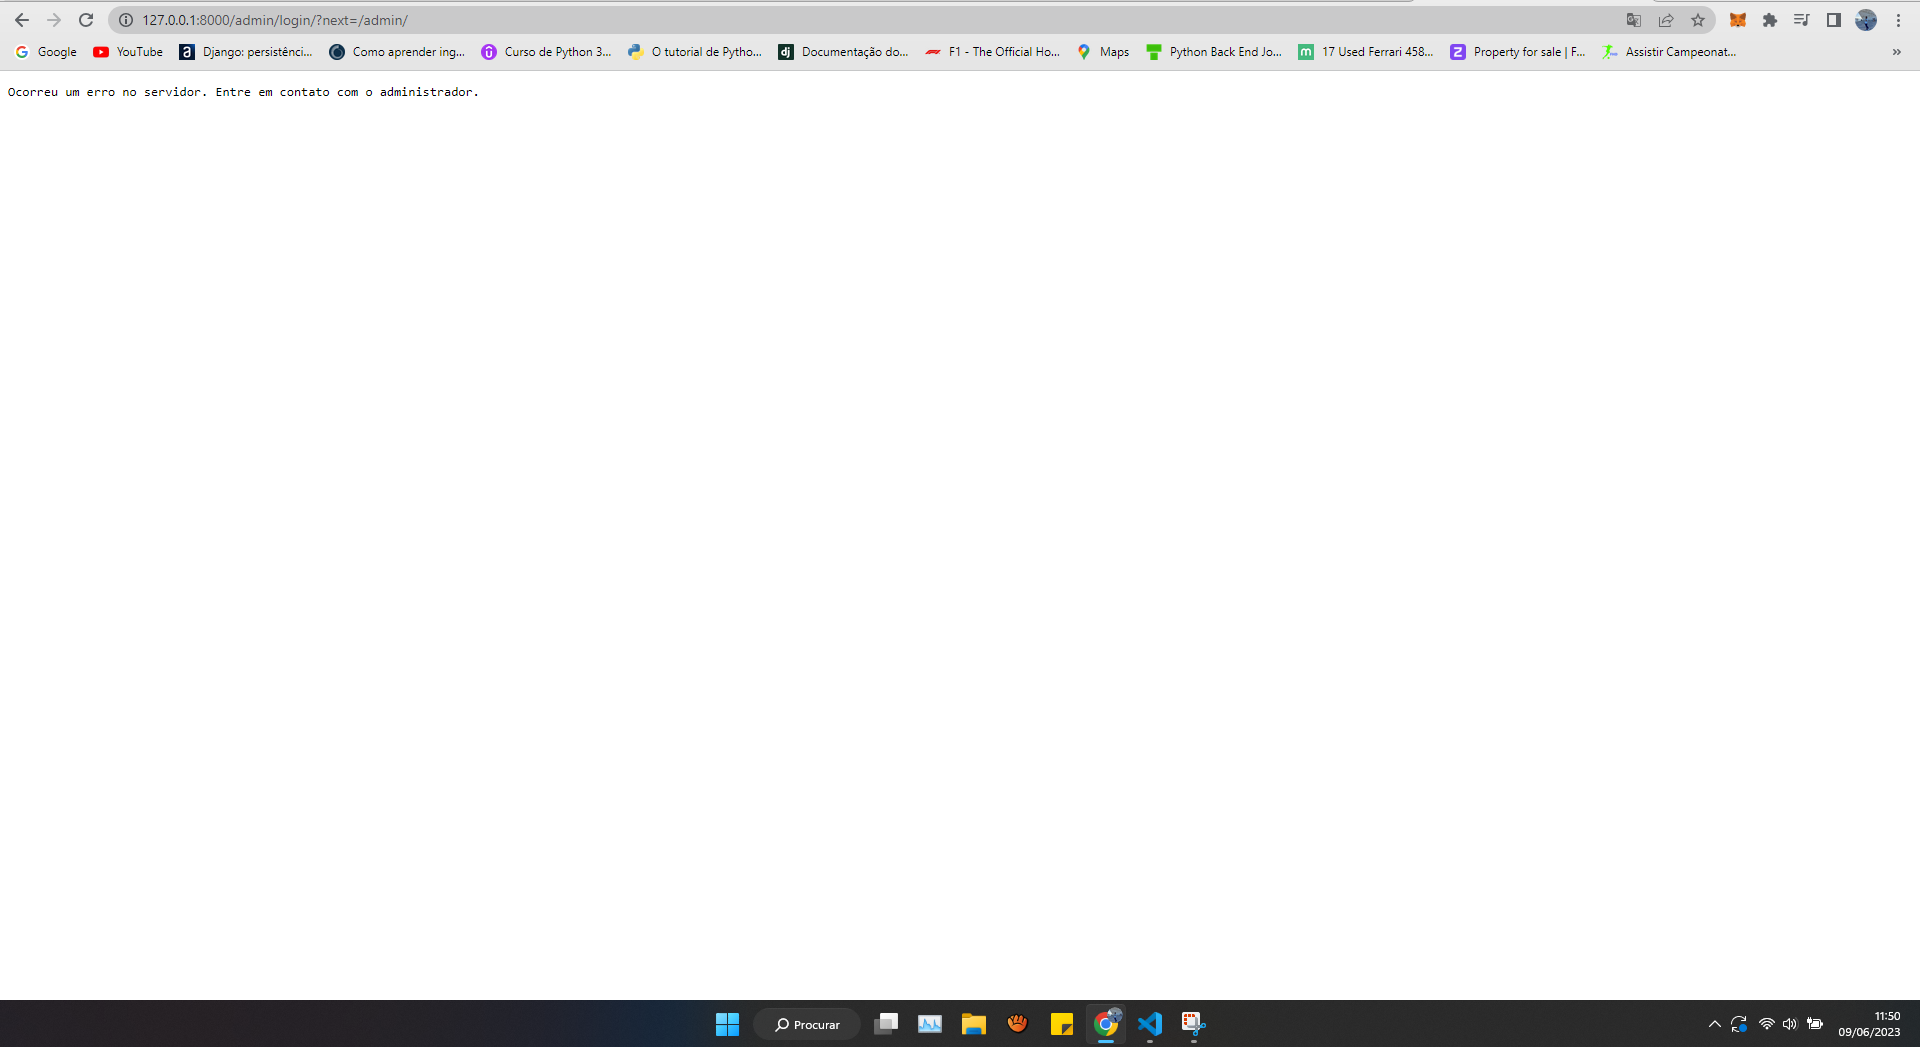Open the MetaMask fox extension
1920x1047 pixels.
pos(1738,20)
